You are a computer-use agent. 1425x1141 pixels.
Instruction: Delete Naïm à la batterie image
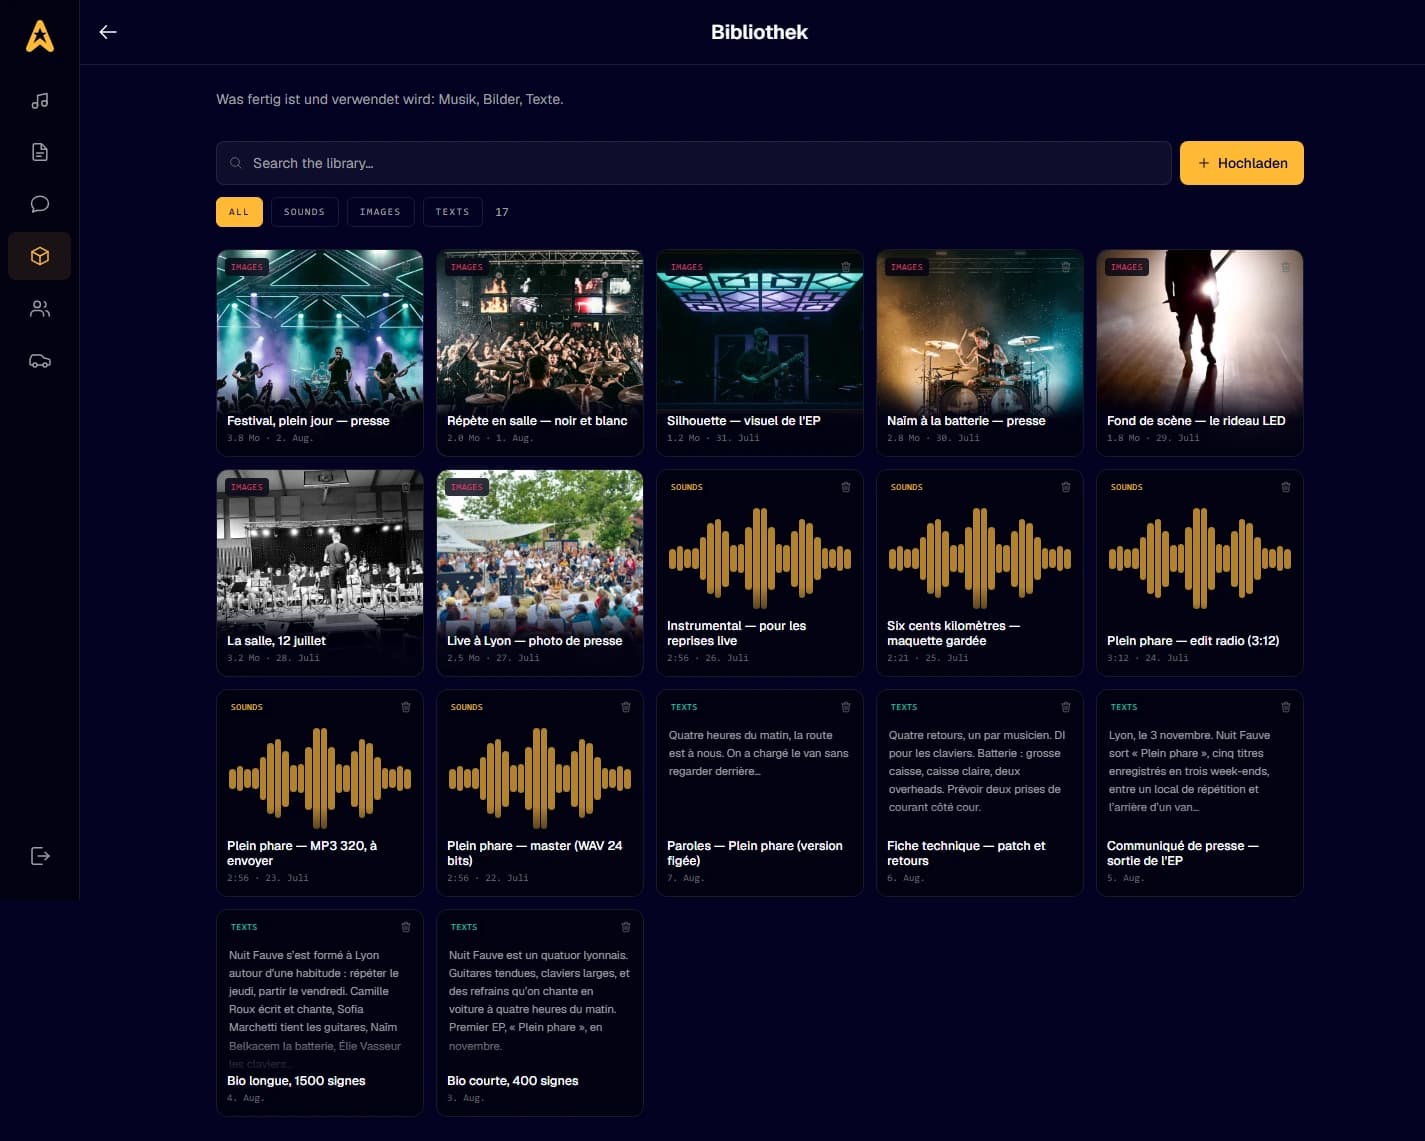coord(1066,267)
